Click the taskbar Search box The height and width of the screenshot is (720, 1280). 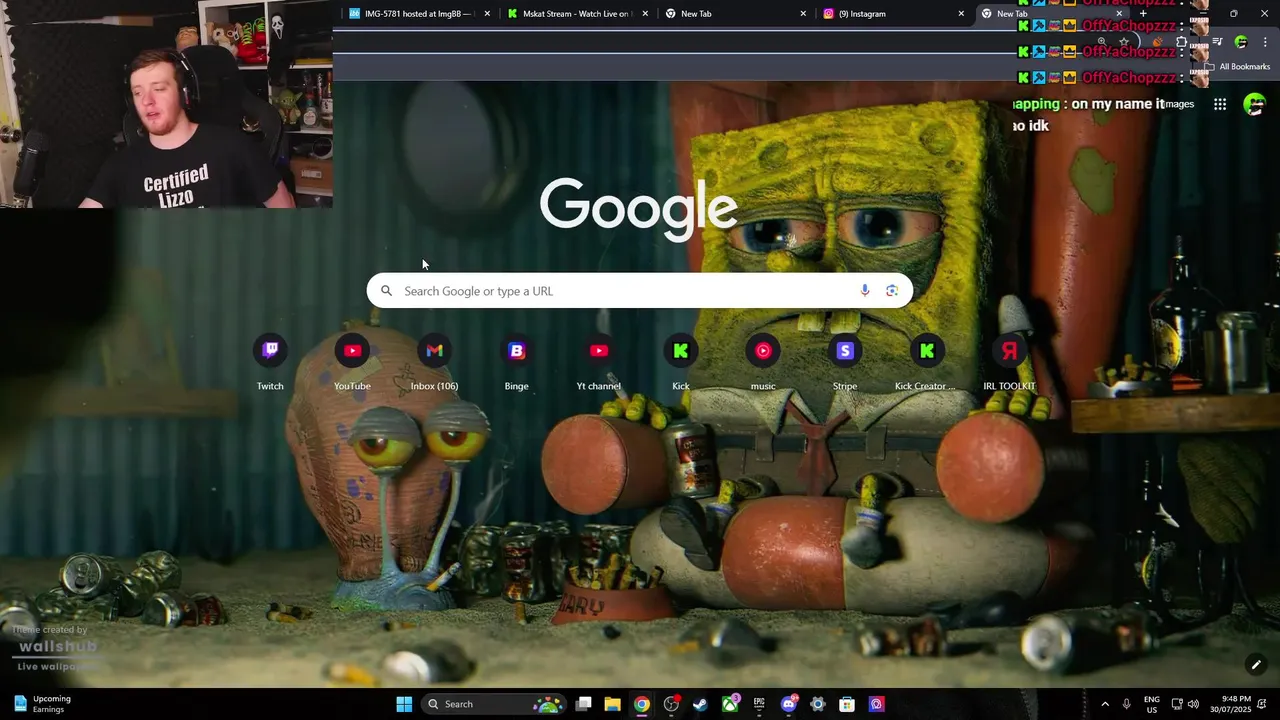click(x=494, y=704)
